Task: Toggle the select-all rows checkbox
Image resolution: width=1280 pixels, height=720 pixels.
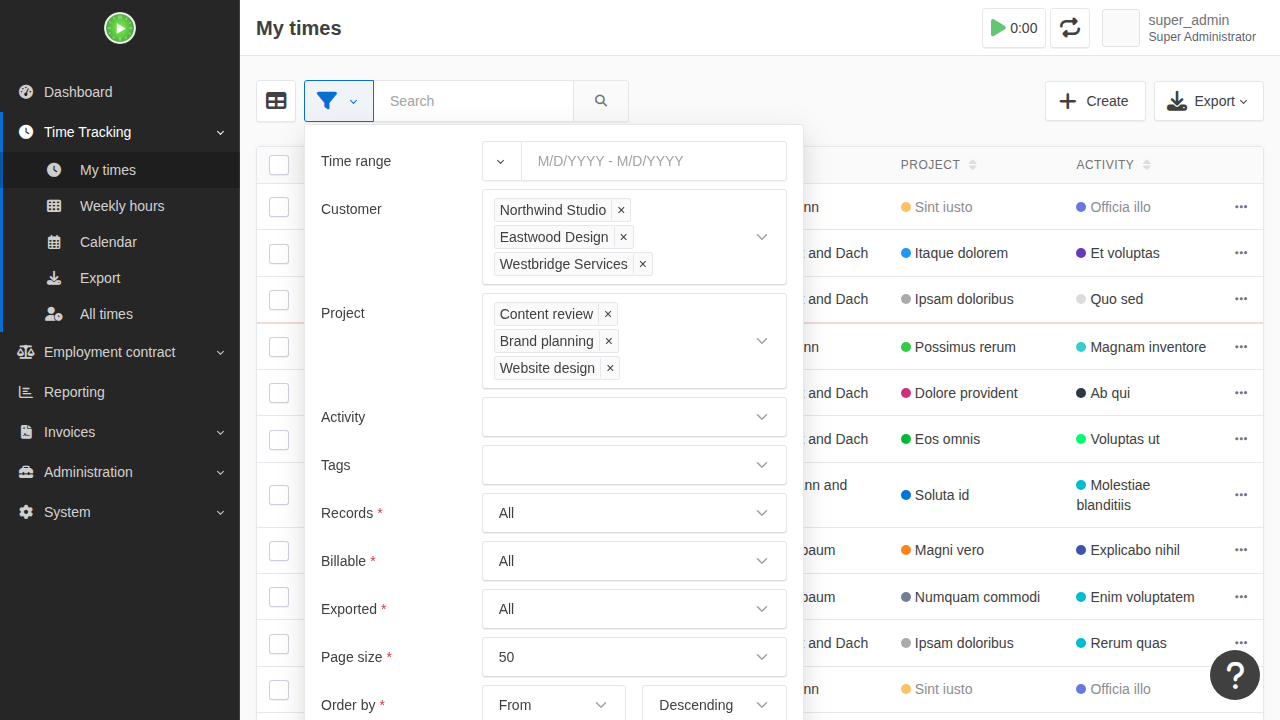Action: pos(279,165)
